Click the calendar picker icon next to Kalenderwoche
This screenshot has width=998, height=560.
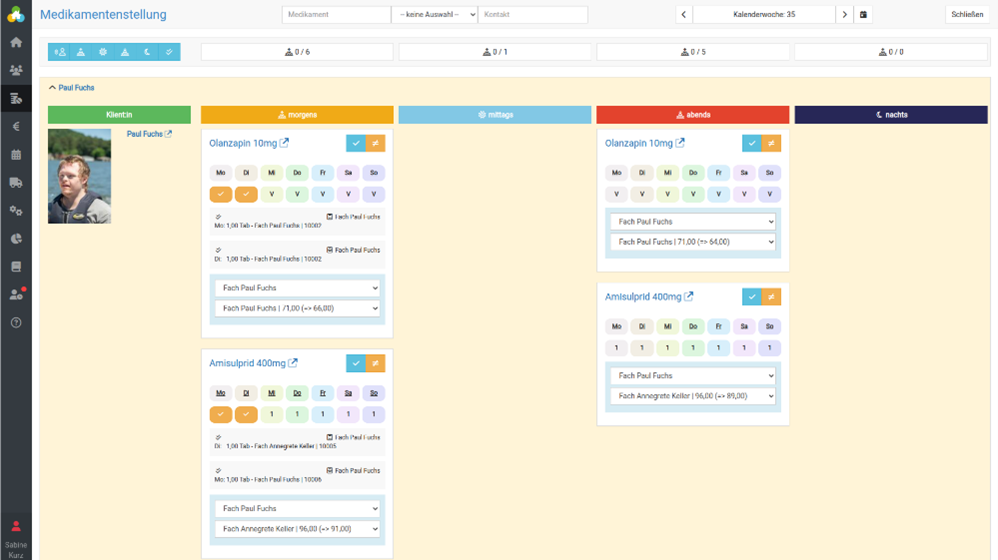pyautogui.click(x=864, y=15)
